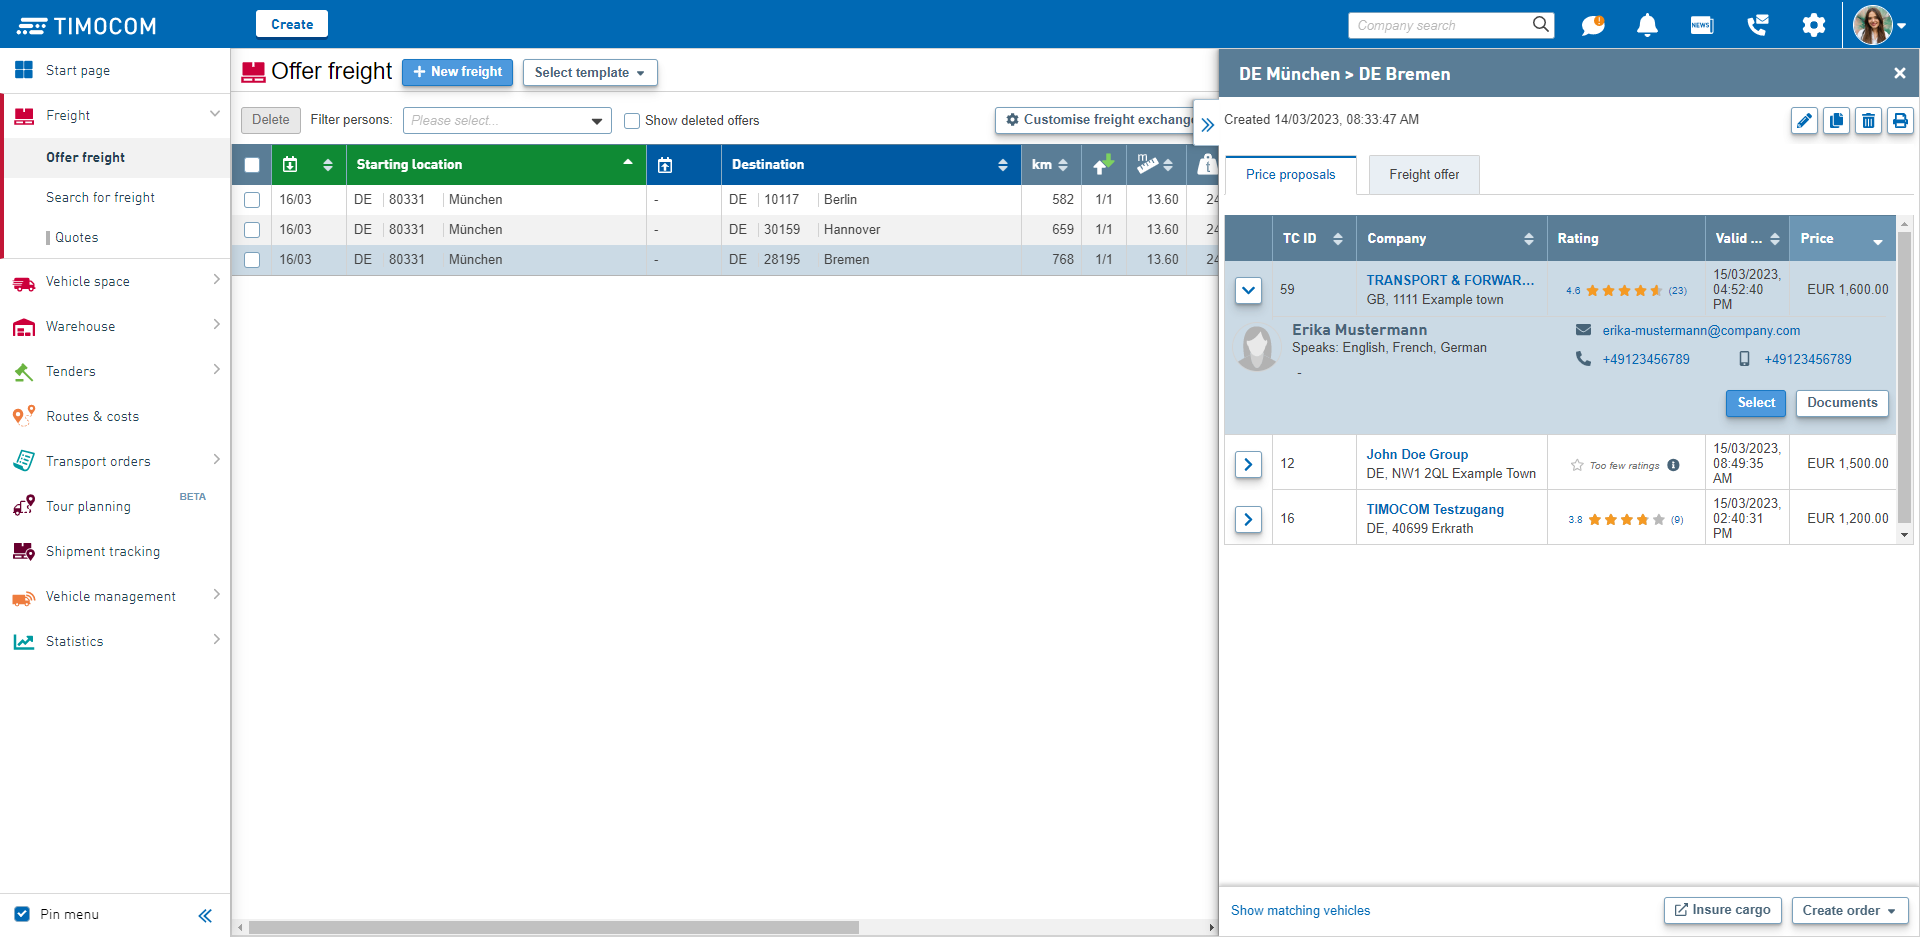Copy the freight offer via the copy icon
The image size is (1920, 937).
(x=1836, y=120)
